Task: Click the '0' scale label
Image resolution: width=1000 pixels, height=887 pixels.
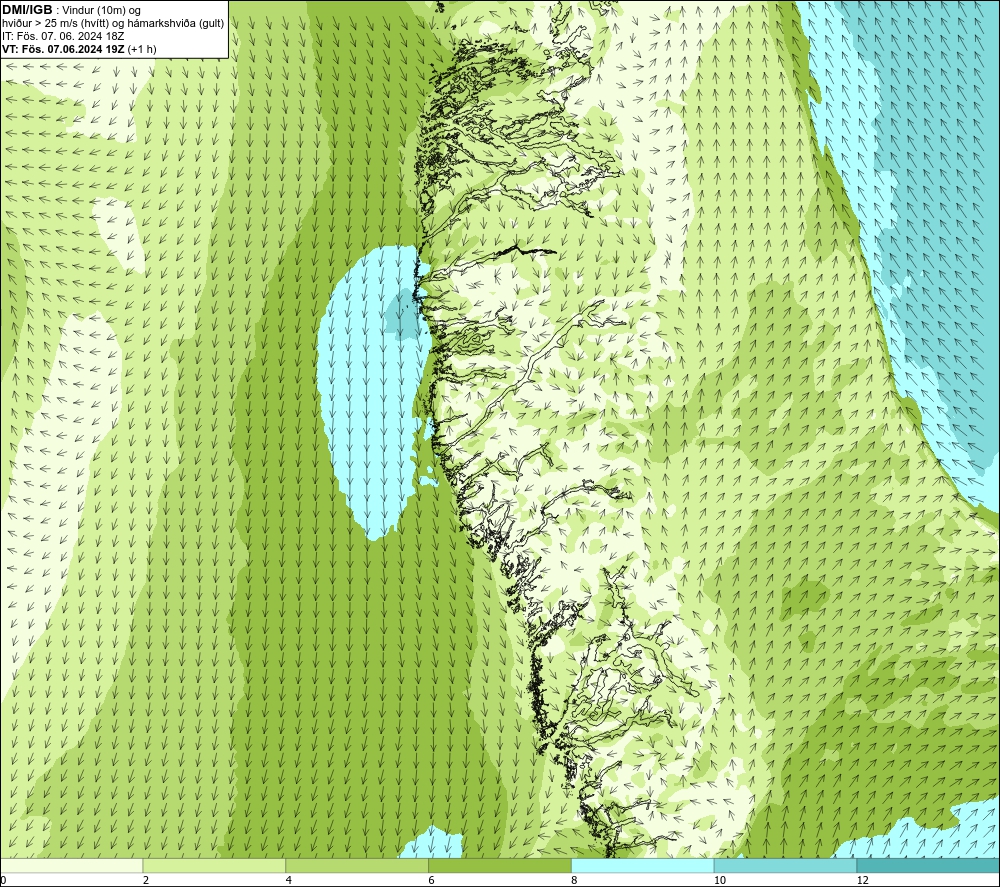Action: point(3,880)
